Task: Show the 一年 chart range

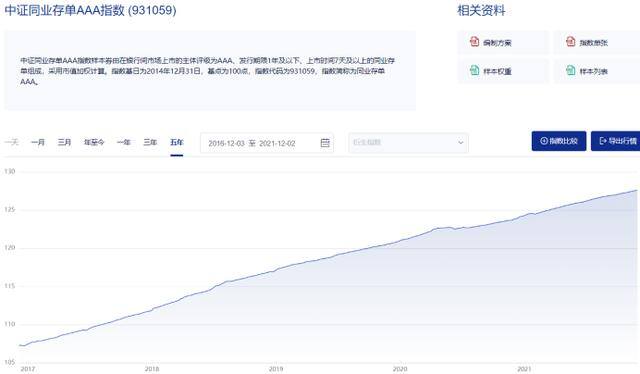Action: [124, 142]
